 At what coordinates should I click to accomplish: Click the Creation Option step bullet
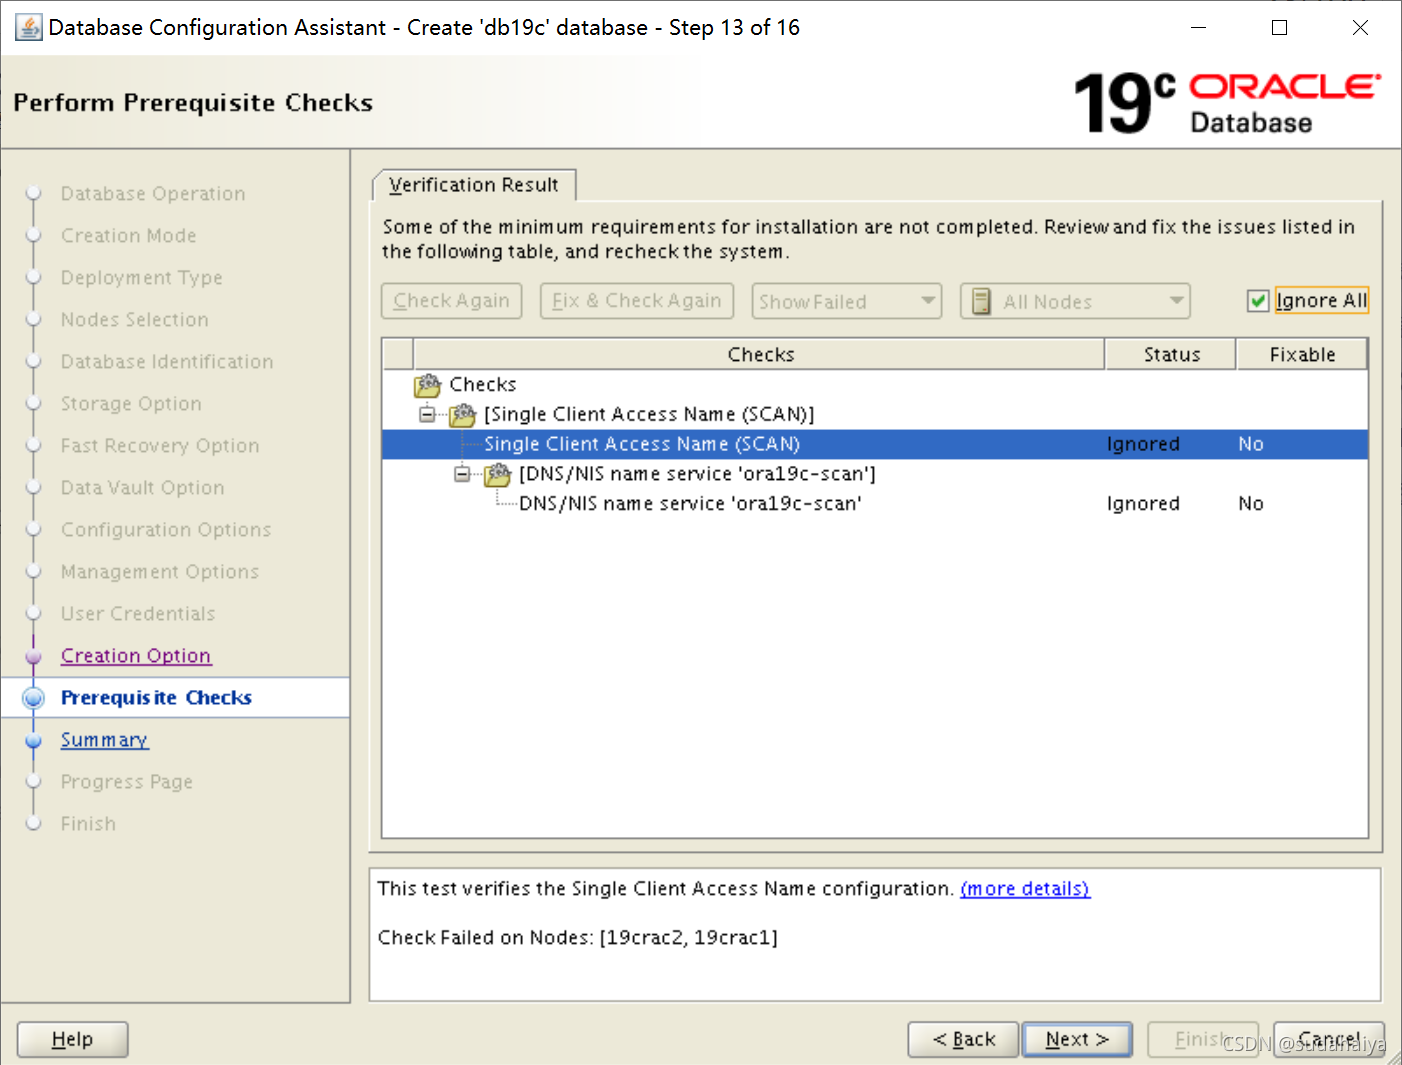click(x=34, y=656)
